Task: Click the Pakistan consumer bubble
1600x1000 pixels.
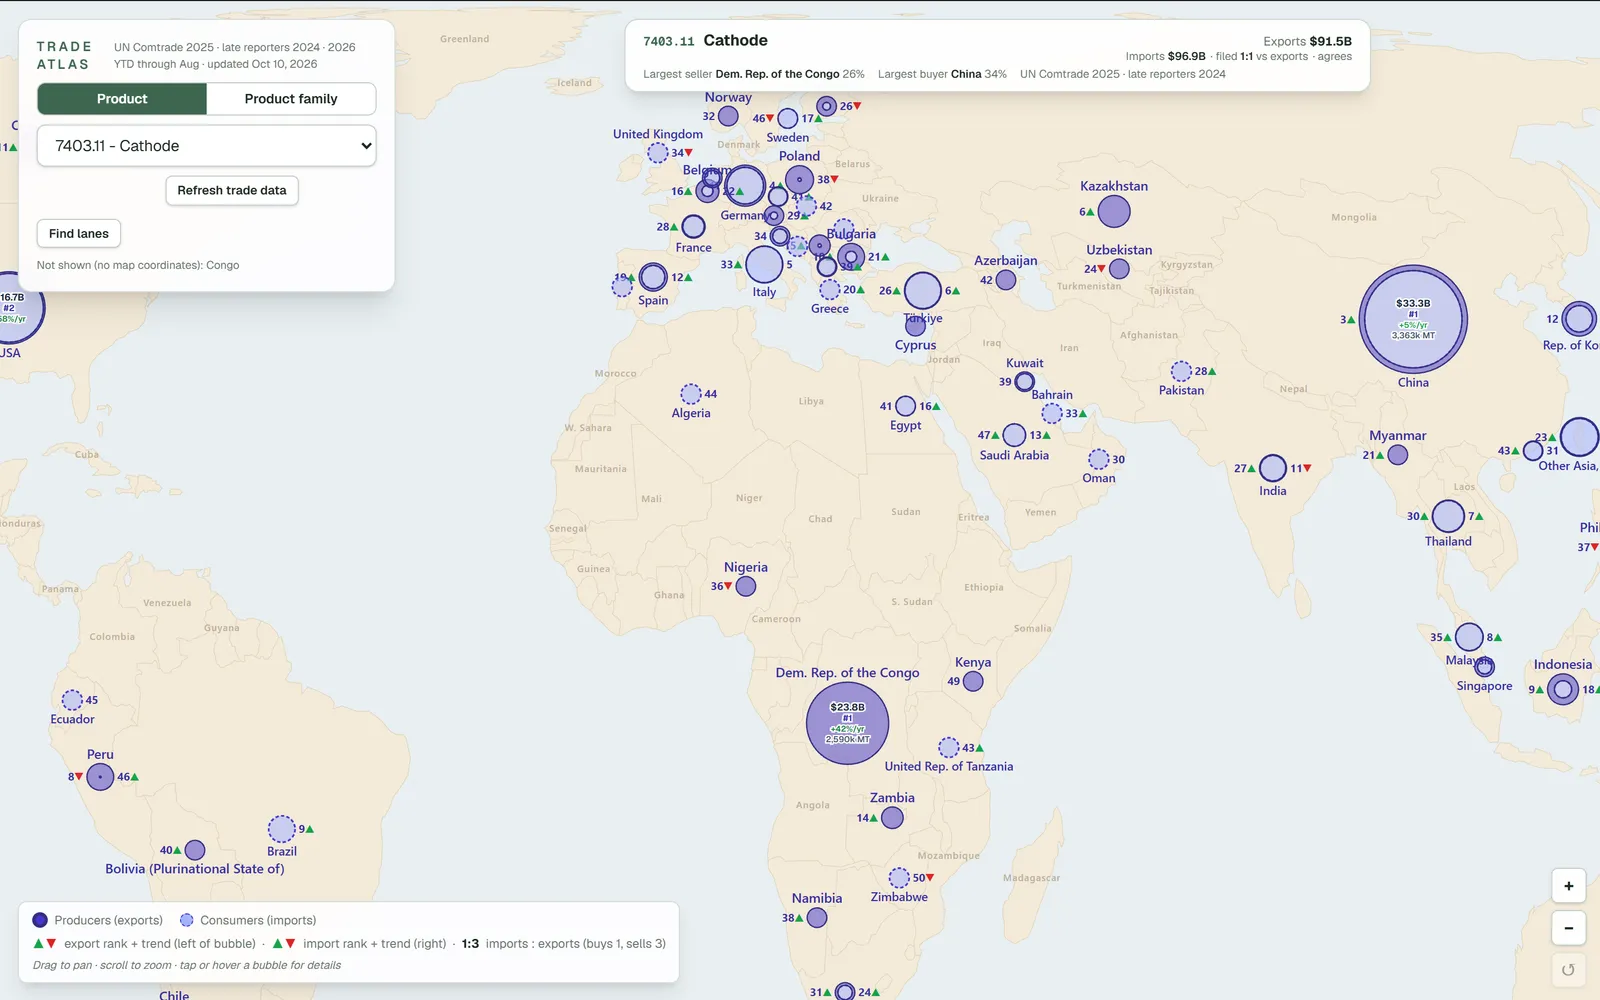Action: 1181,371
